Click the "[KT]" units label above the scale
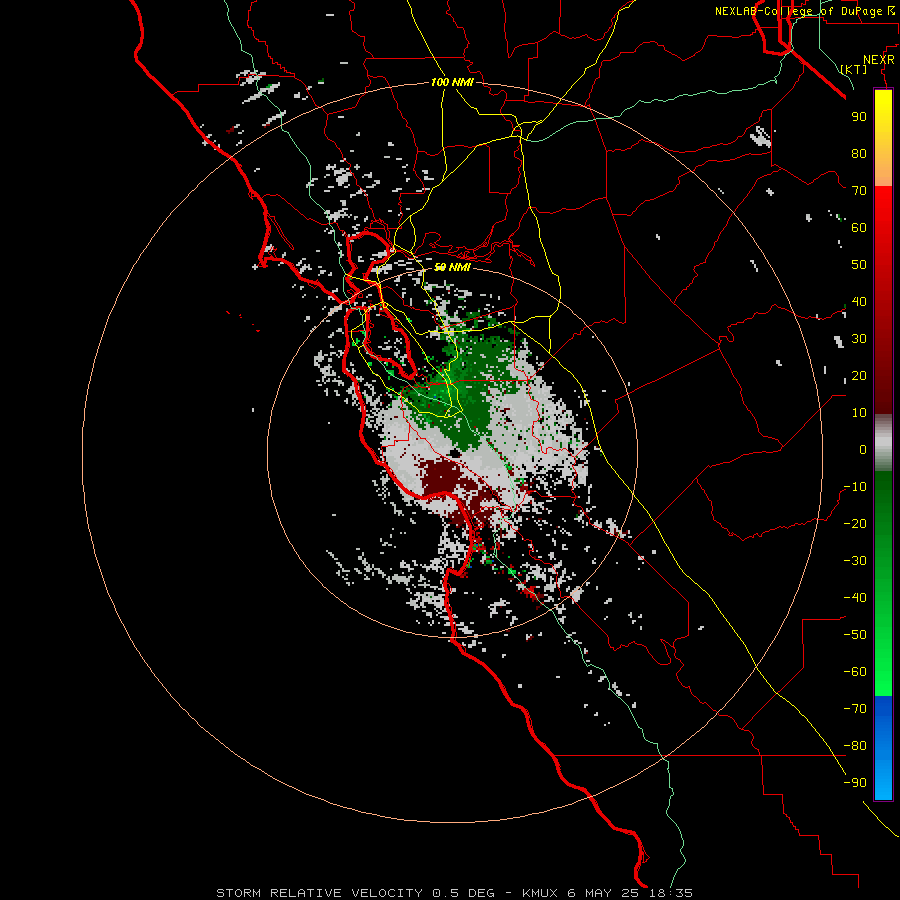This screenshot has width=900, height=900. point(854,69)
